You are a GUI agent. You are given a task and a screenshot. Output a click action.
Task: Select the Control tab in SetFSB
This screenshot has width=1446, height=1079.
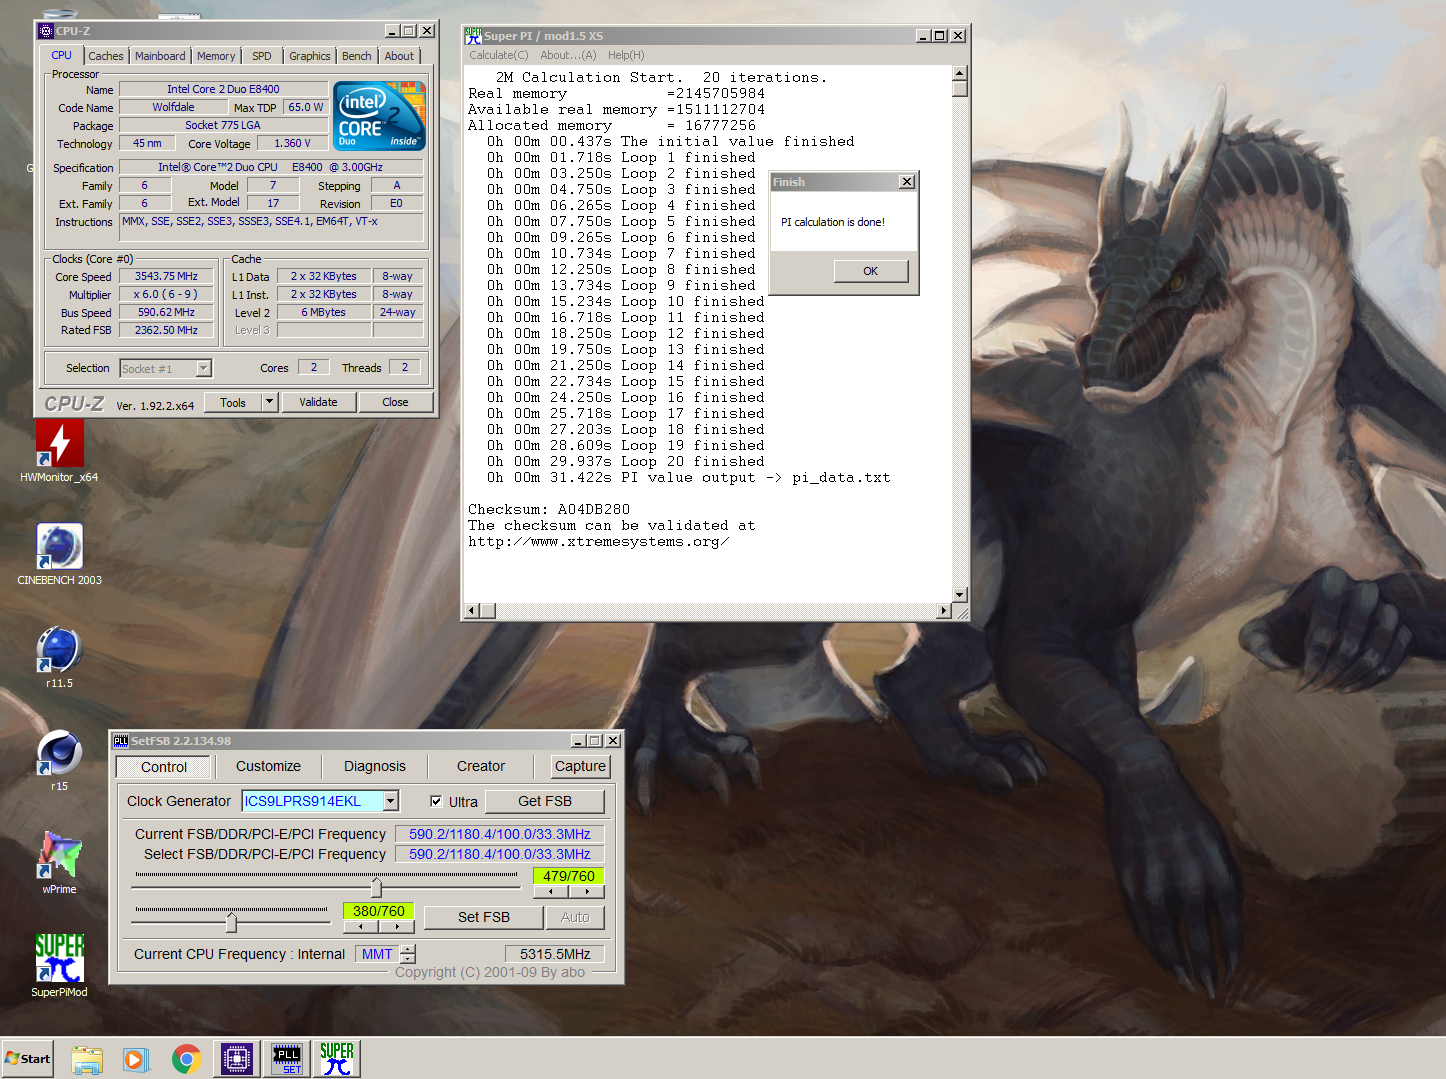164,767
